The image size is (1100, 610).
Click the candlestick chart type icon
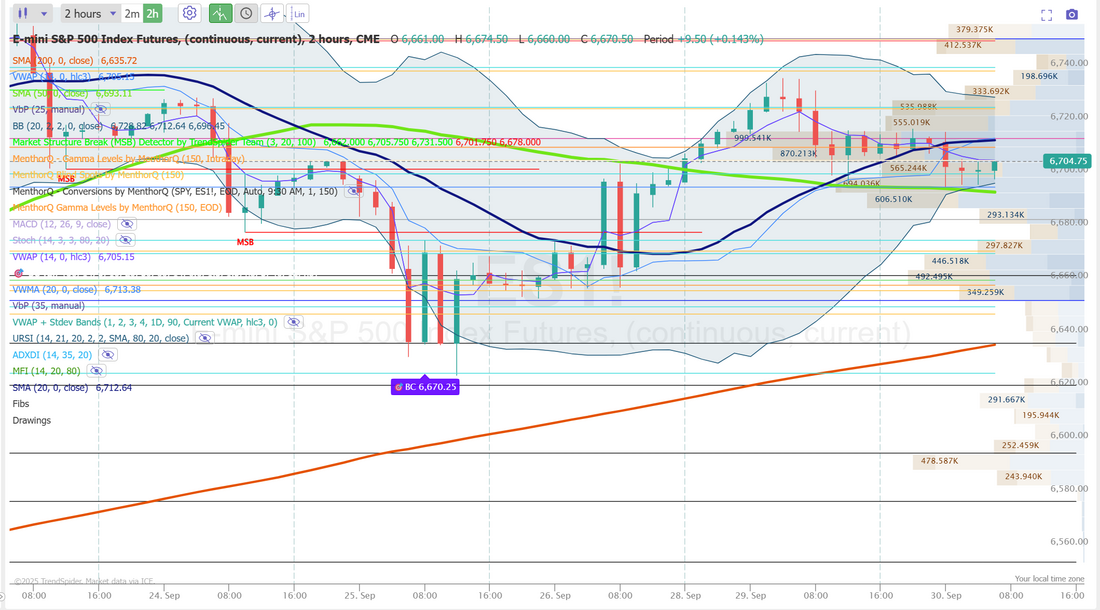click(22, 14)
